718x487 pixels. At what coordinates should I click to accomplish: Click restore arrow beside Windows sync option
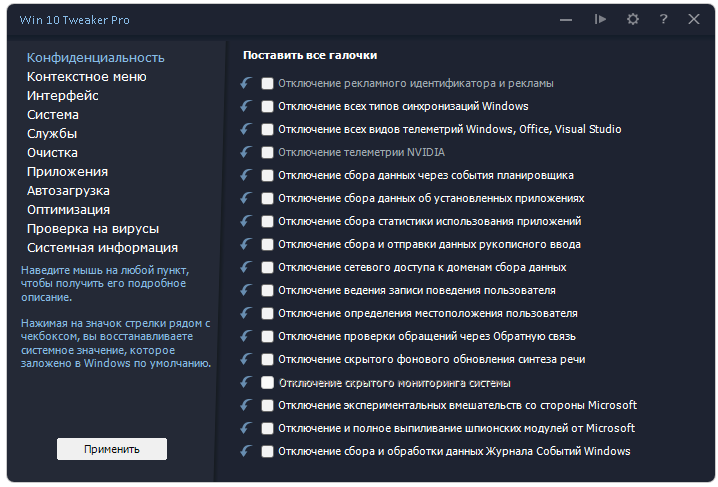(246, 106)
